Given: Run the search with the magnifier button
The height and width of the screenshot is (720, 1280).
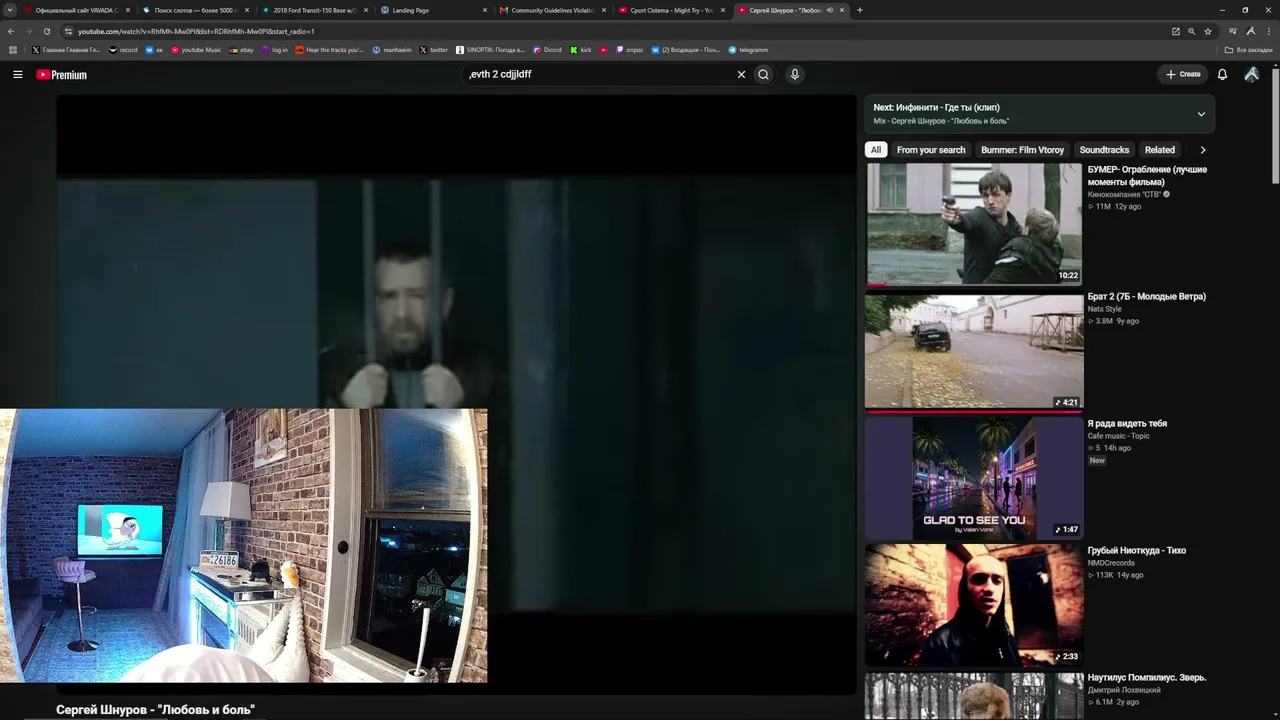Looking at the screenshot, I should [x=764, y=74].
